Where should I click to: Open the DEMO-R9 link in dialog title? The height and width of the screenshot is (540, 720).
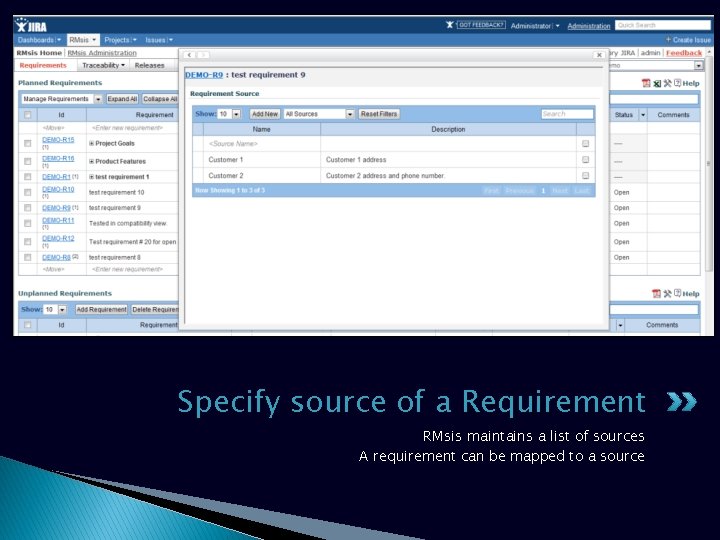(204, 75)
